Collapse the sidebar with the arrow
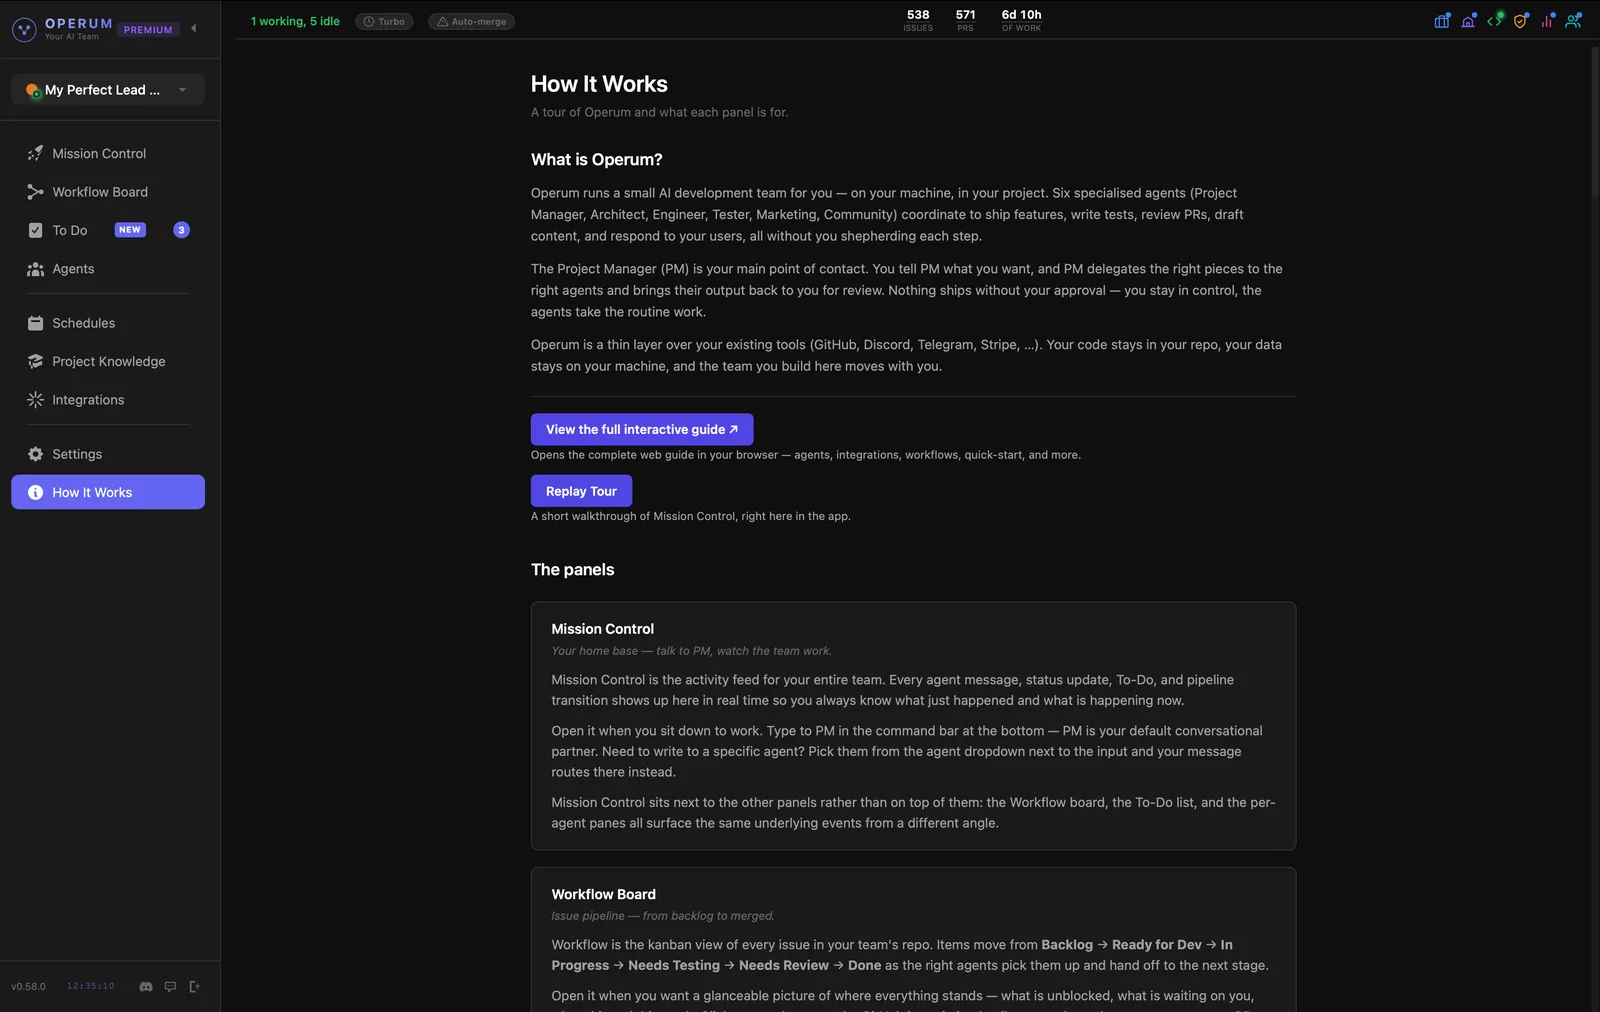The width and height of the screenshot is (1600, 1012). (194, 28)
